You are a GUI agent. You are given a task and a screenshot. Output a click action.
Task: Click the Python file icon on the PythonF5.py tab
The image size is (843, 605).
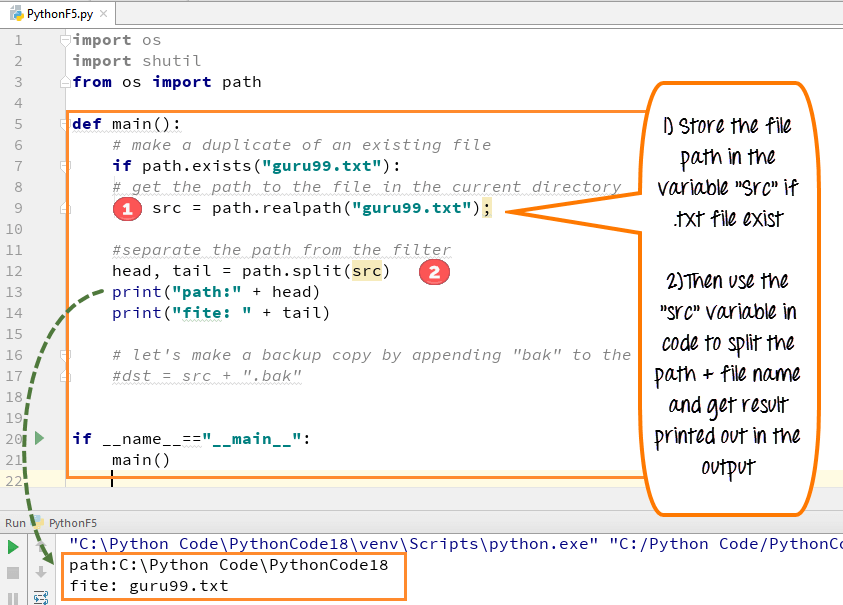click(x=15, y=13)
